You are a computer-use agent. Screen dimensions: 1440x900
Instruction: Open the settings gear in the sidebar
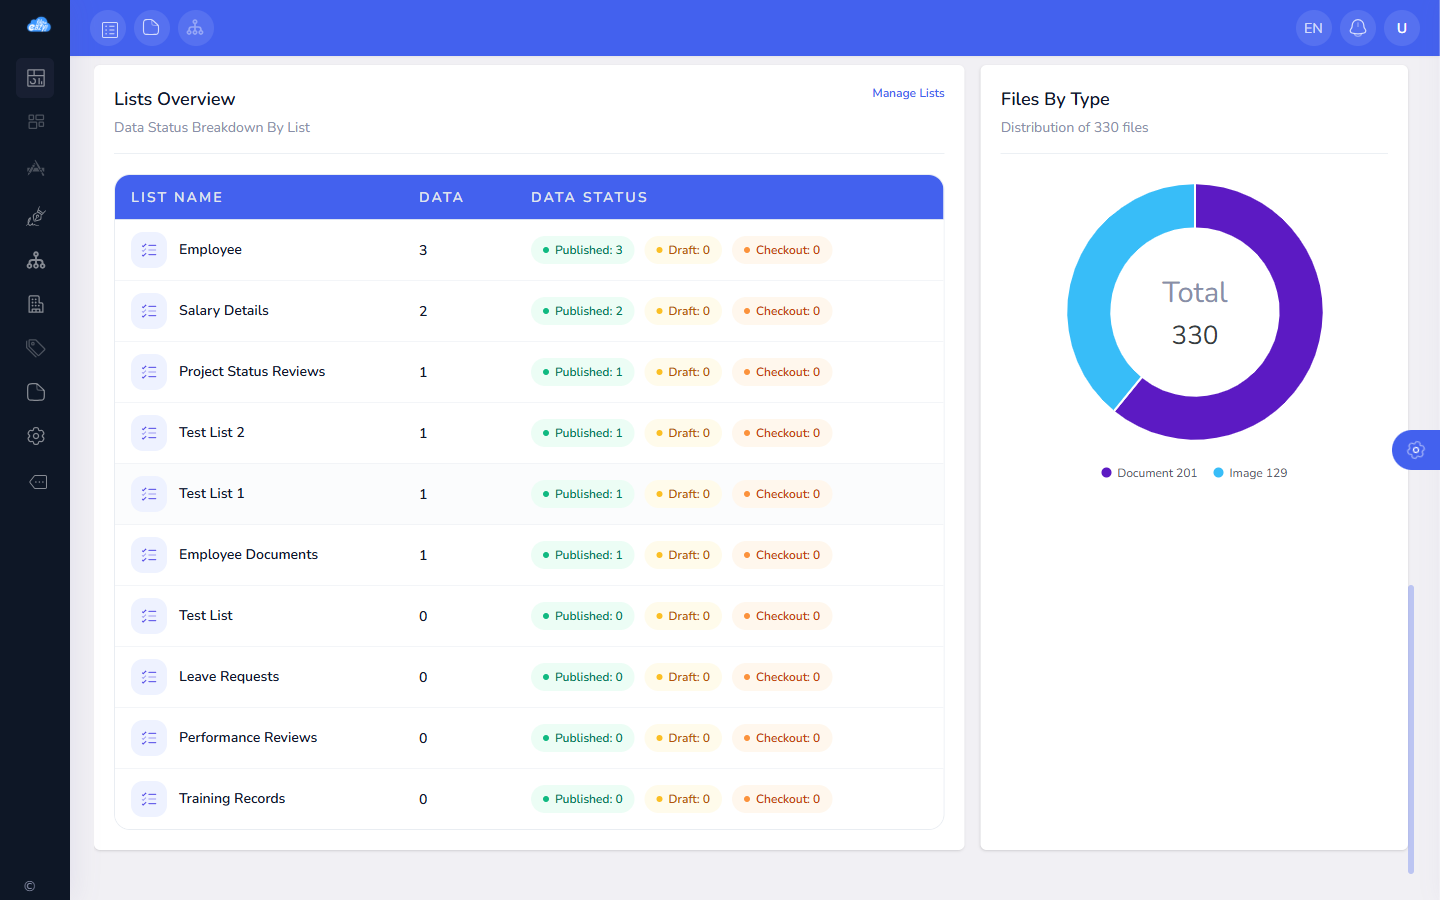pyautogui.click(x=36, y=436)
